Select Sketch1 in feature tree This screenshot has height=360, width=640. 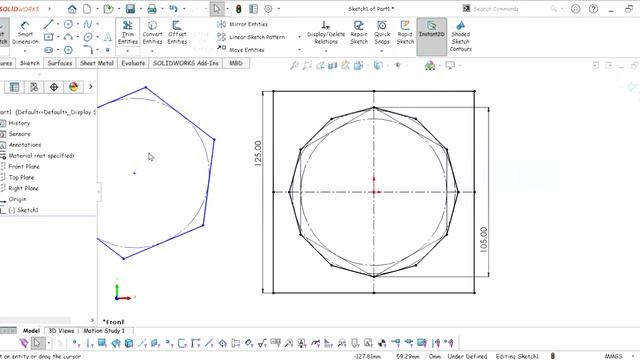23,210
